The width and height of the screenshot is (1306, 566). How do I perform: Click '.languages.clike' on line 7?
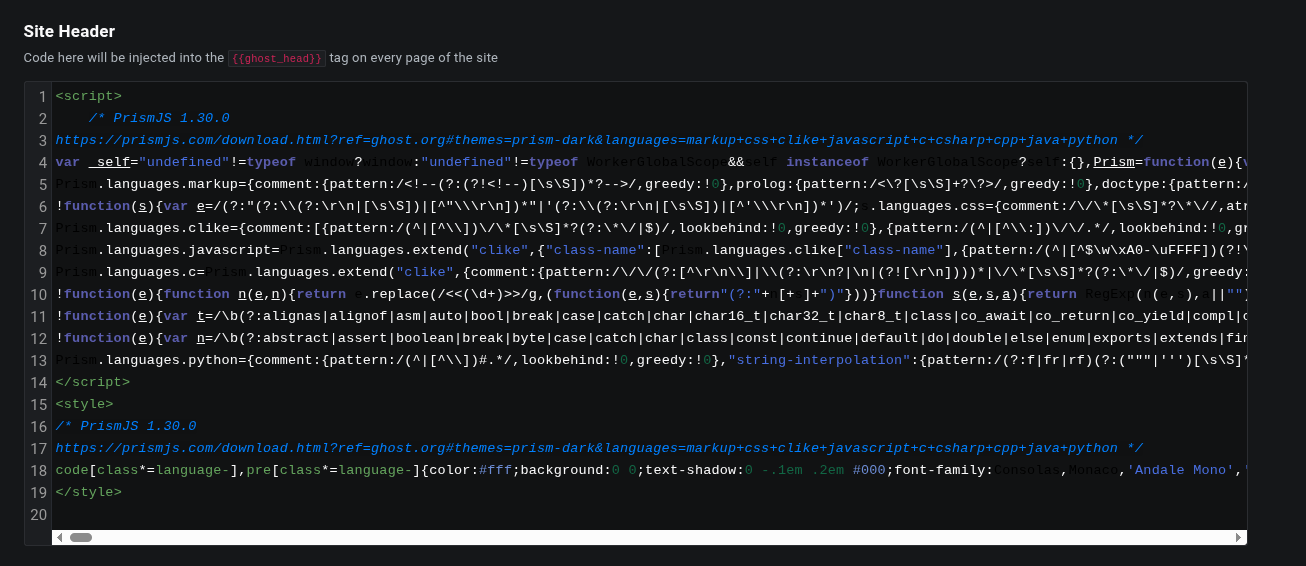(164, 228)
